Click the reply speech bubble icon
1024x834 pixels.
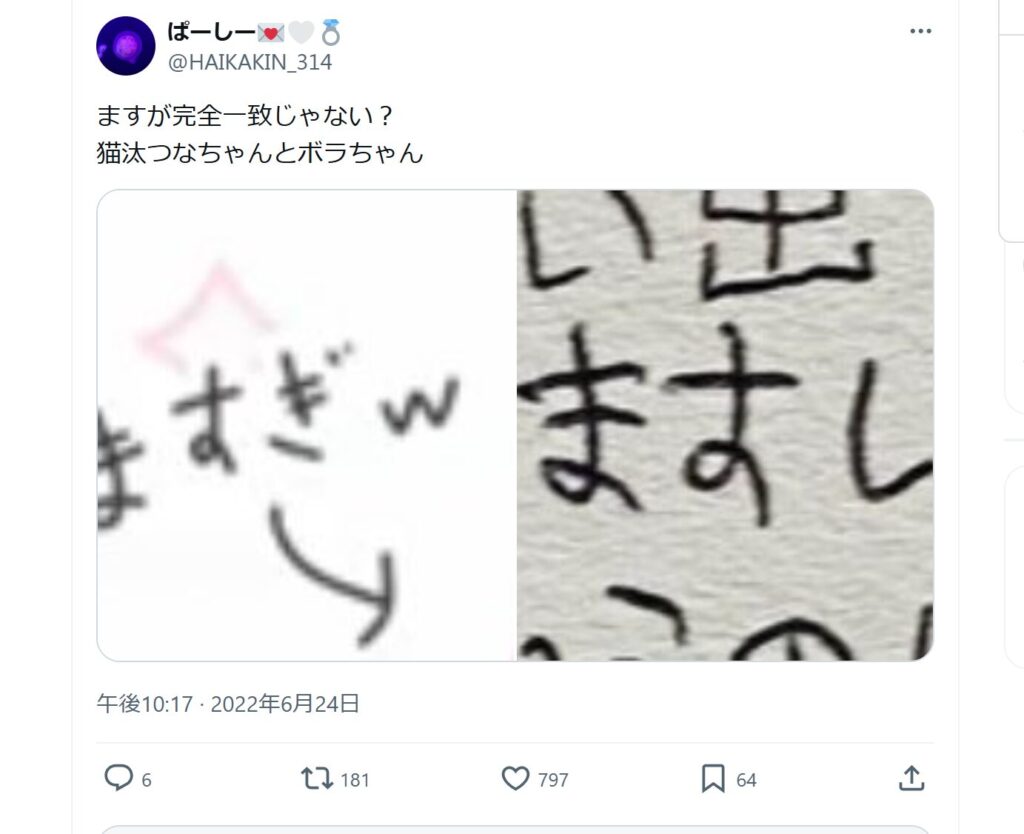pos(119,778)
